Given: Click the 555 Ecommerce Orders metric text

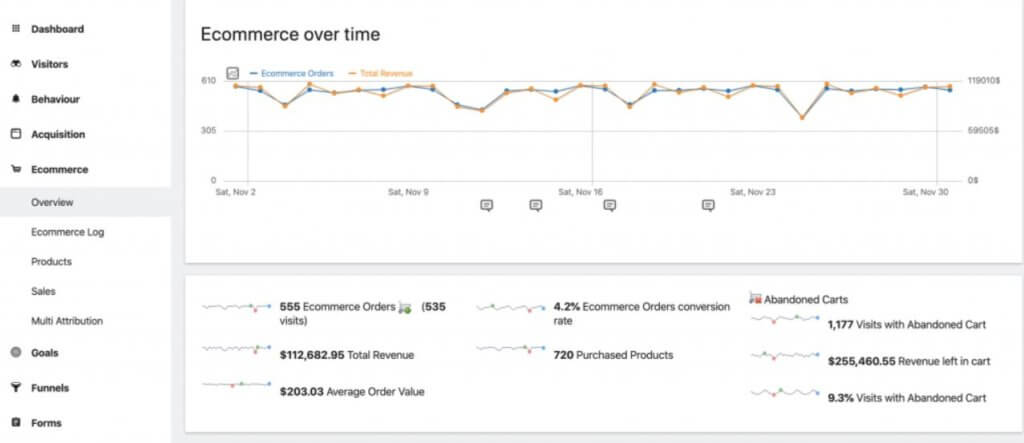Looking at the screenshot, I should click(338, 306).
